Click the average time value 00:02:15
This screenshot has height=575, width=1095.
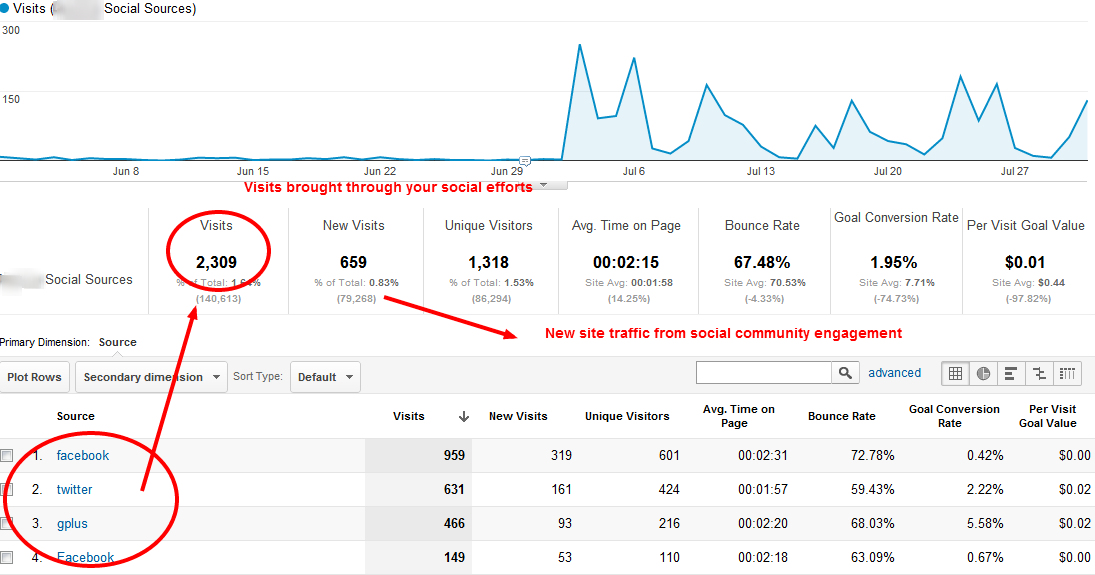626,263
